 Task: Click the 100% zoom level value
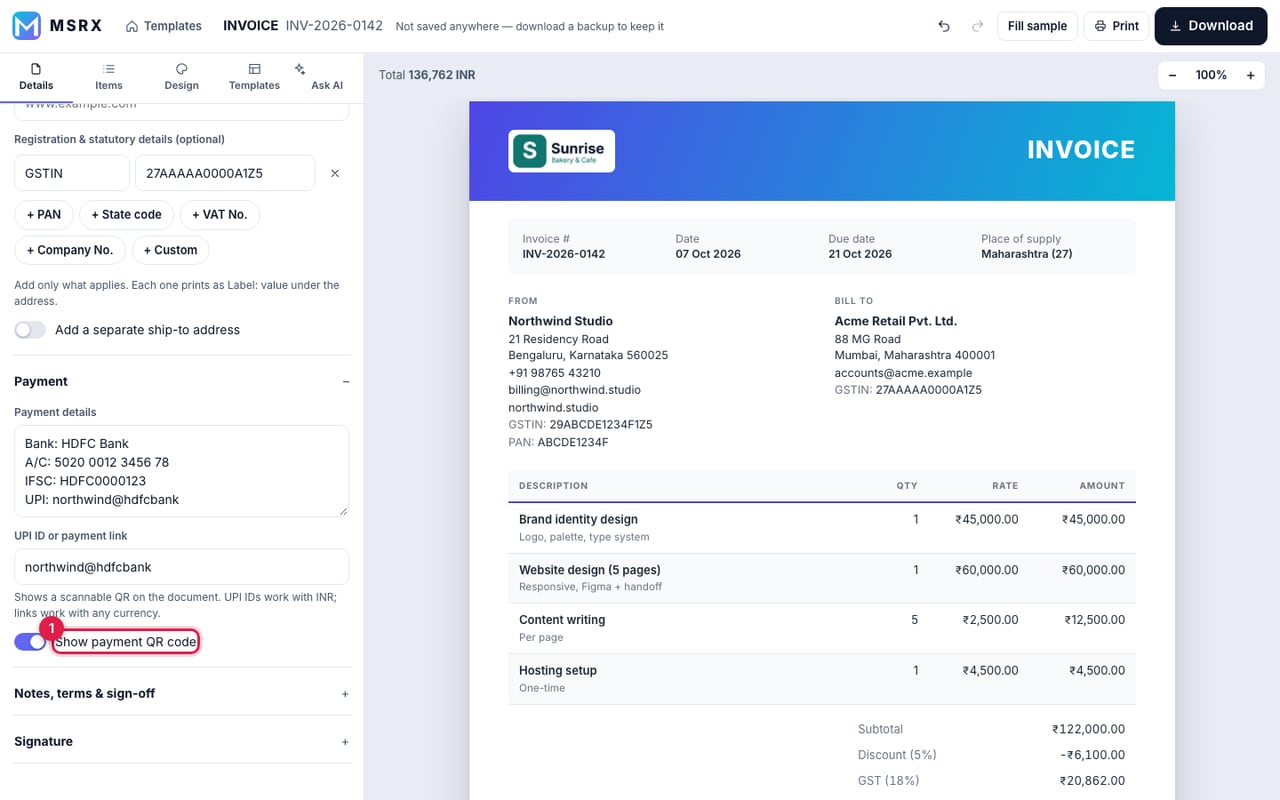coord(1211,75)
